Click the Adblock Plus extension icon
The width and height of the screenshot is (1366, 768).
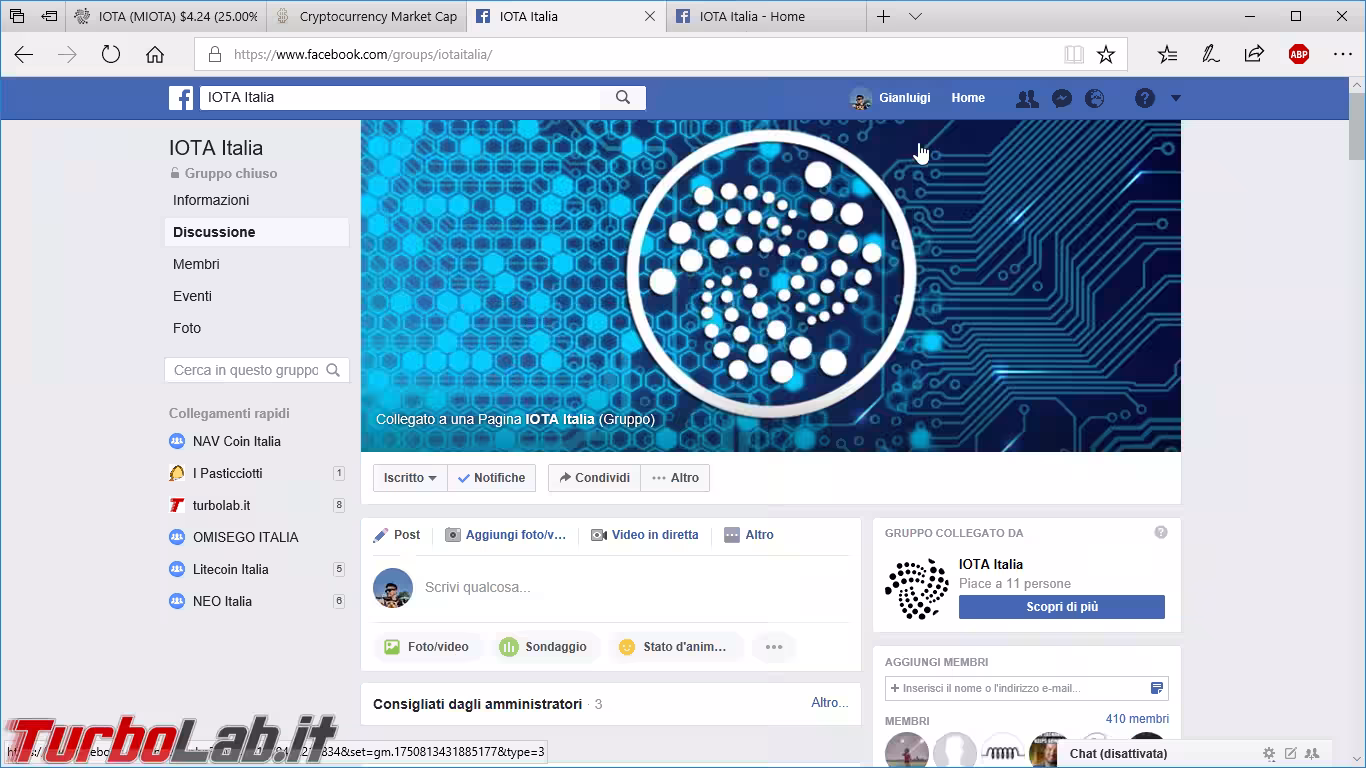[x=1299, y=55]
